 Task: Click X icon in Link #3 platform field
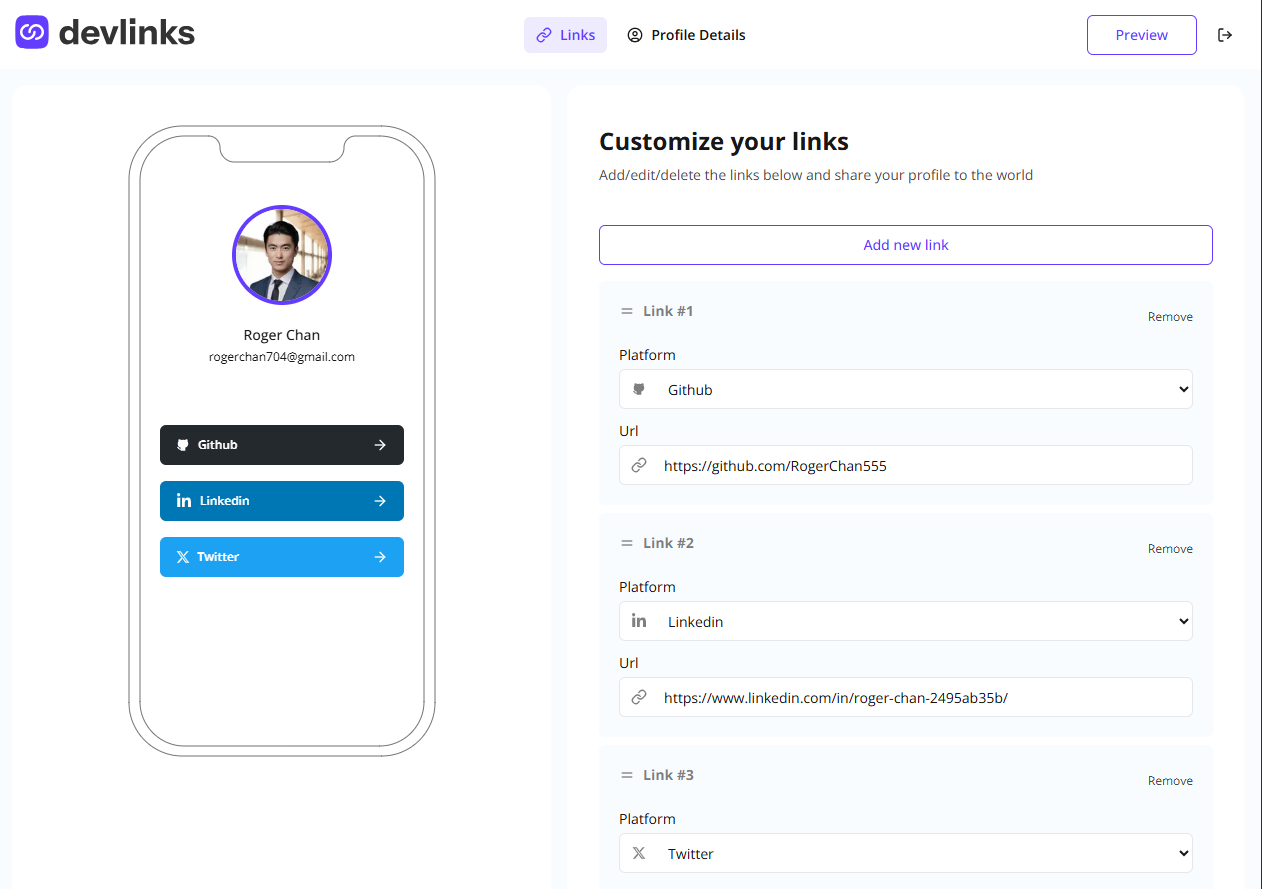pyautogui.click(x=639, y=853)
